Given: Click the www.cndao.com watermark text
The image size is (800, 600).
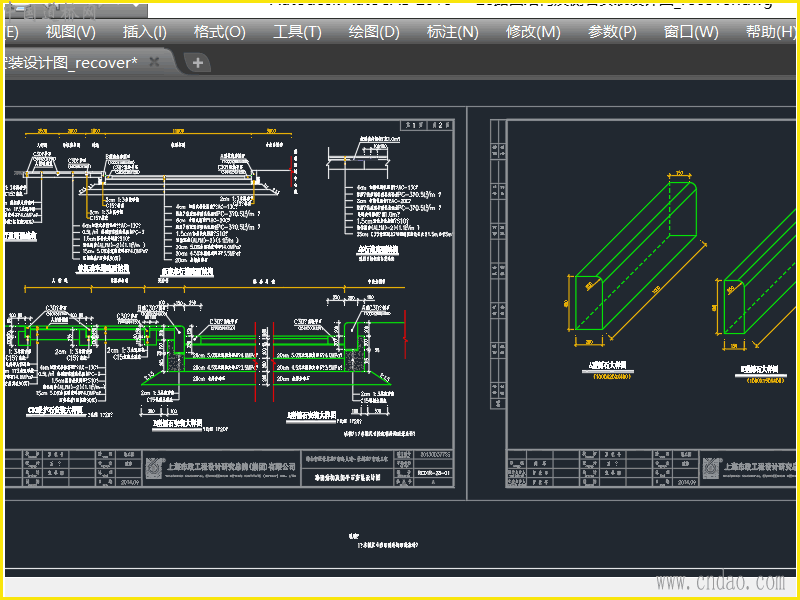Looking at the screenshot, I should (719, 581).
